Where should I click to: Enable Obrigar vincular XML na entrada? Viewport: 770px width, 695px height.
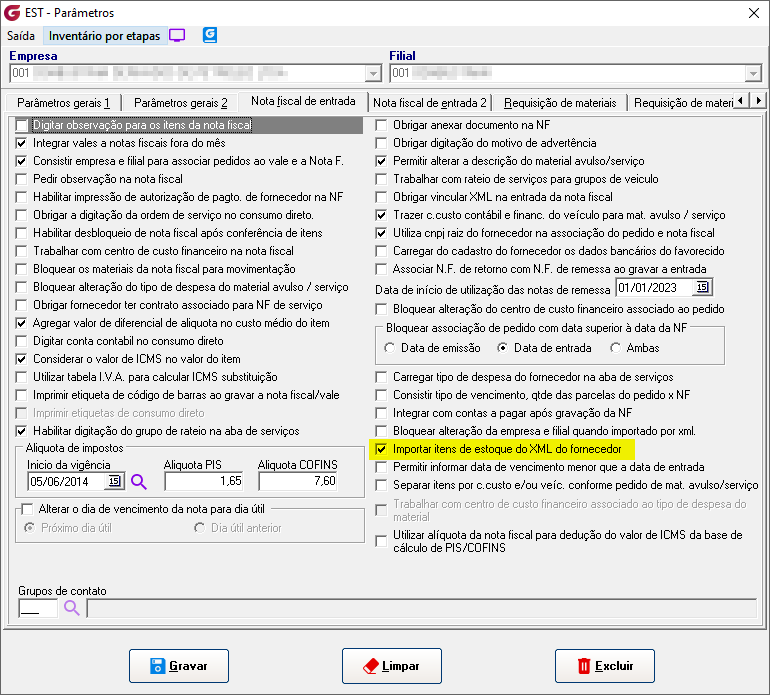coord(381,197)
